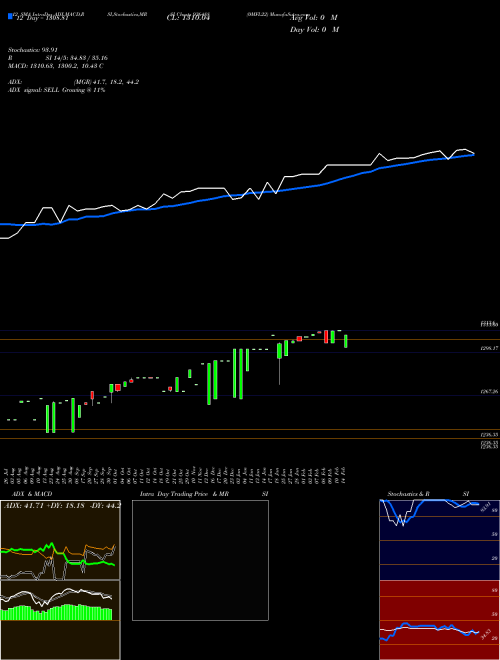
Task: Click the 'CL: 1310.04' closing price text
Action: (x=188, y=18)
